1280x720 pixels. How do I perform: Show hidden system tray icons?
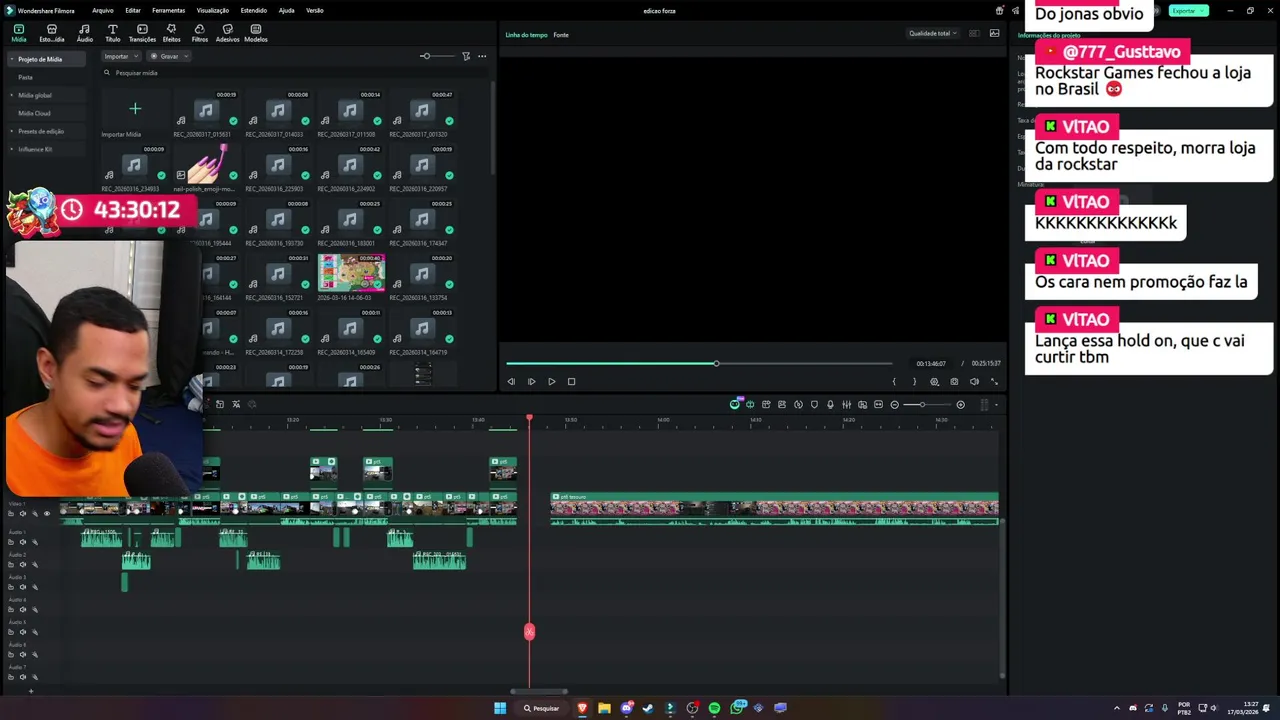pos(1117,708)
